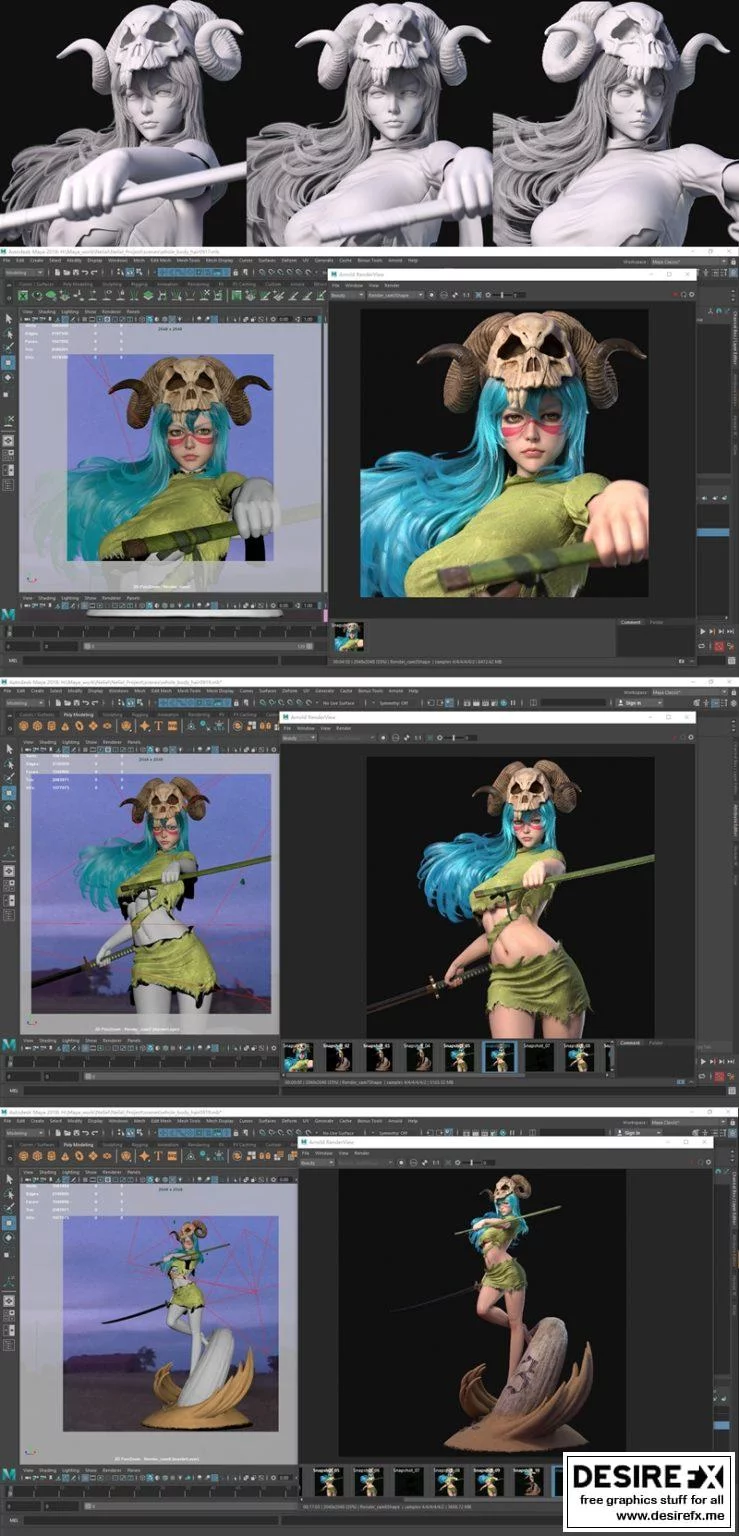Click the Type 'T' icon on the half-body window's shelf

click(x=158, y=726)
